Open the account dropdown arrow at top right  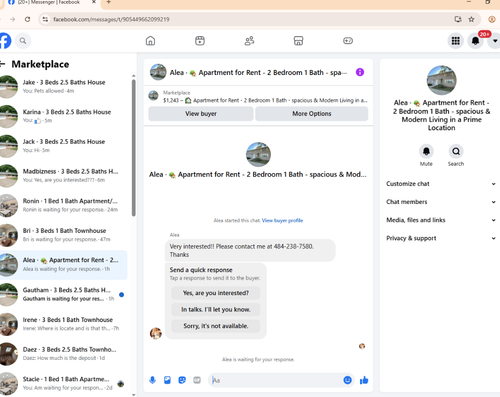point(495,41)
